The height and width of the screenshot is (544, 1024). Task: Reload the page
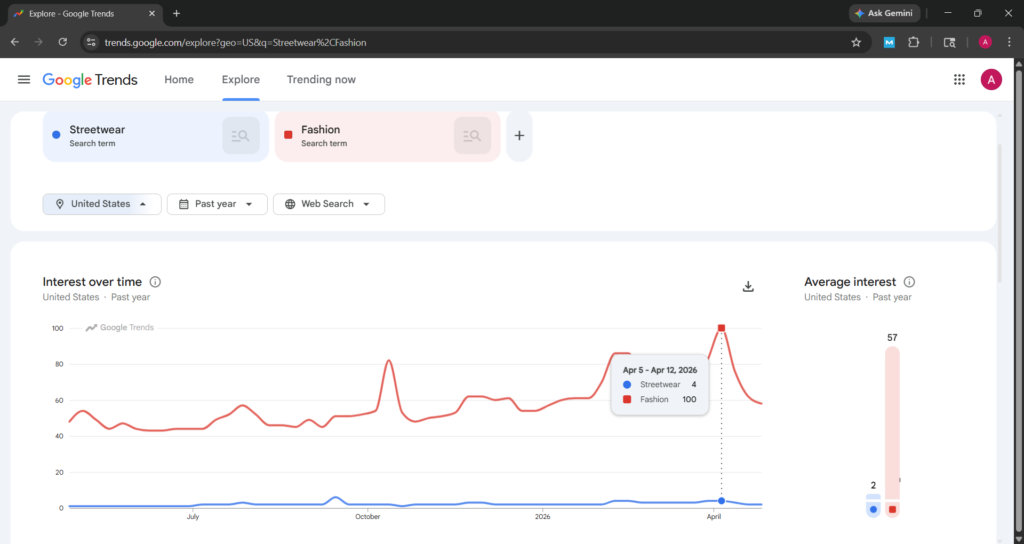pyautogui.click(x=63, y=42)
